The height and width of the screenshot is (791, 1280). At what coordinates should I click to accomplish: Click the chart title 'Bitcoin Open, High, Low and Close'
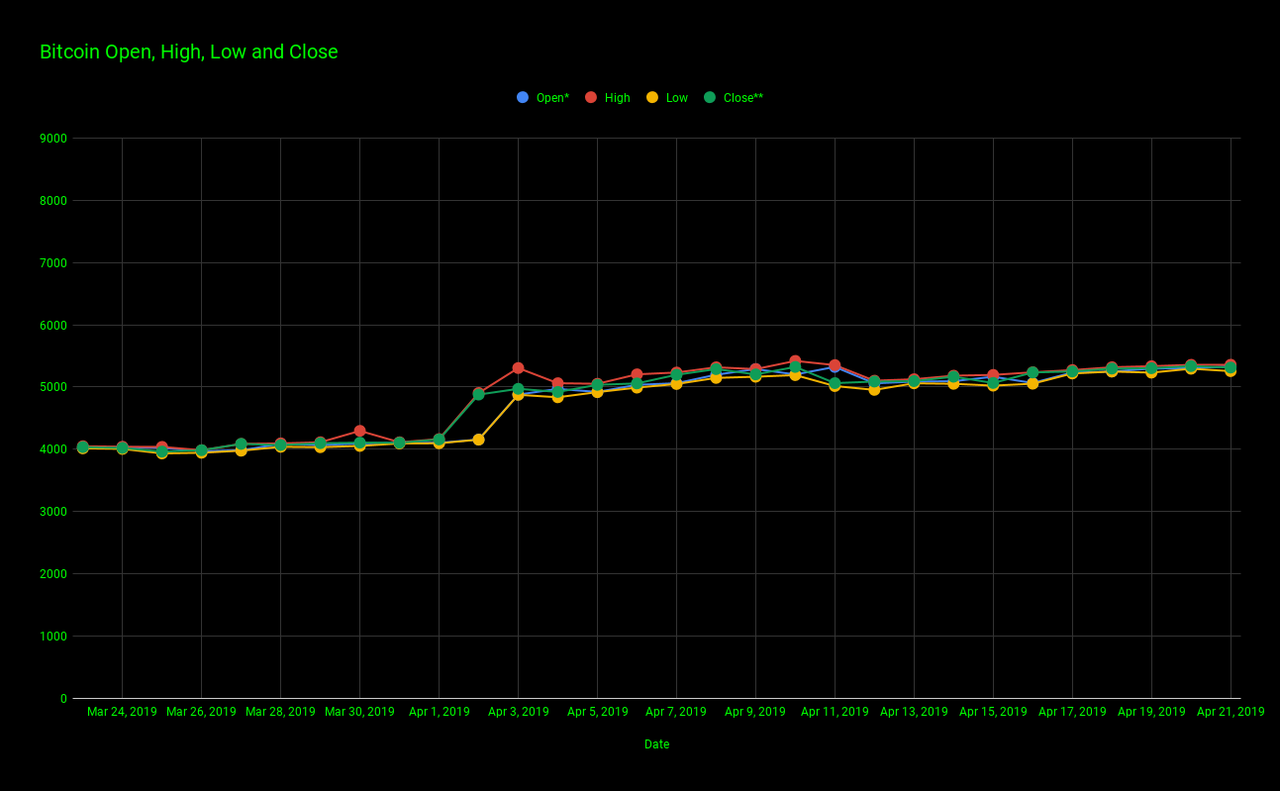click(x=189, y=52)
